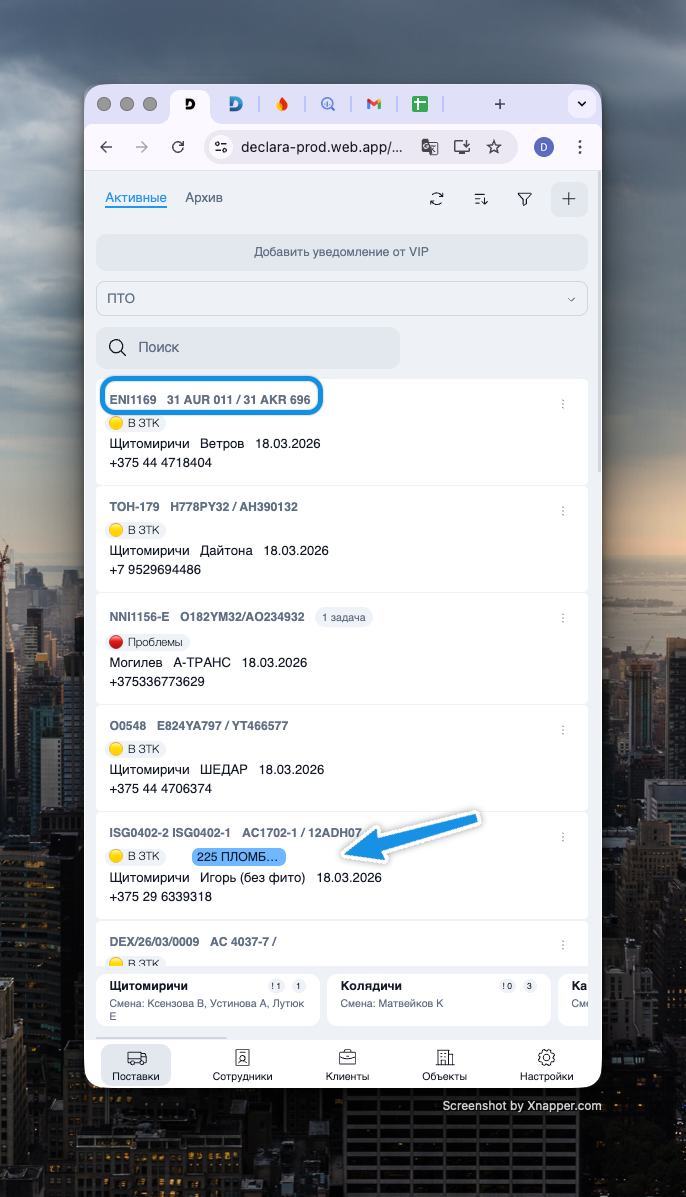
Task: Switch to the flame icon browser tab
Action: 282,104
